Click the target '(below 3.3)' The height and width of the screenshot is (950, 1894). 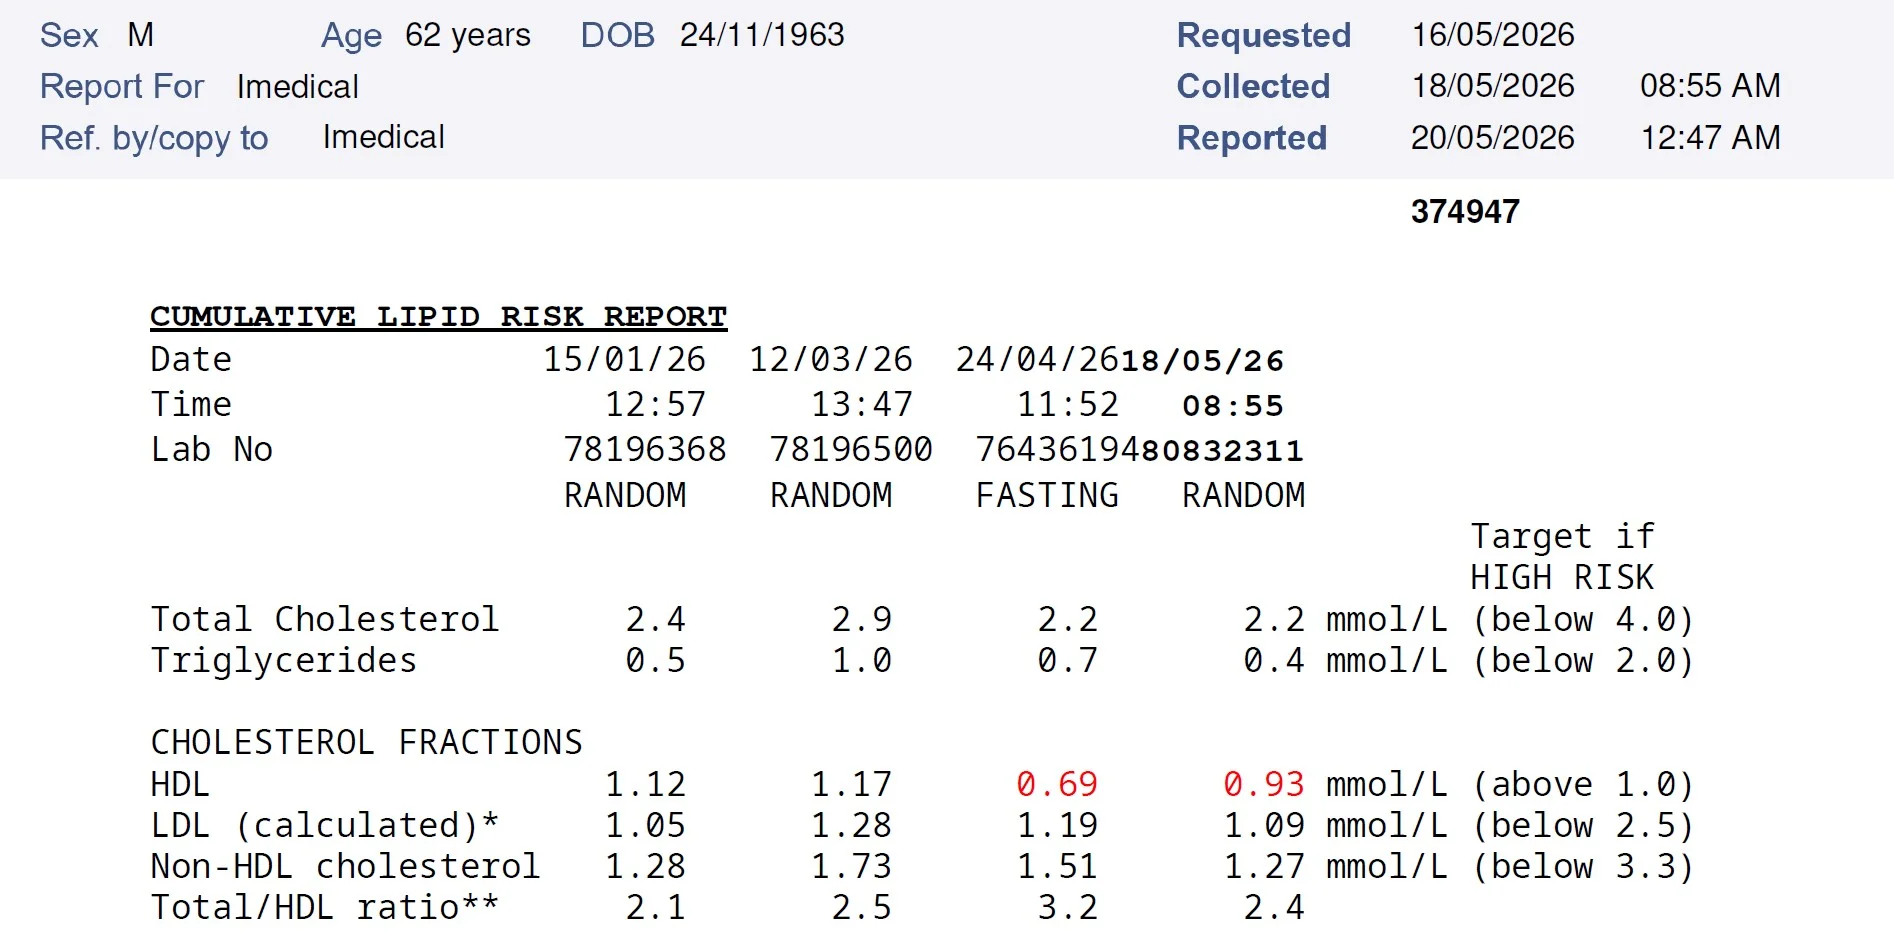(1583, 867)
